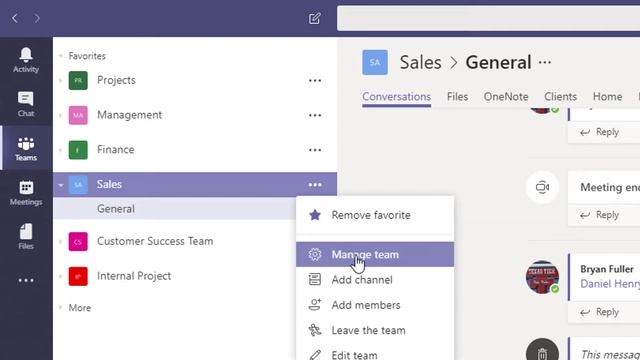Open General channel options ellipsis in header

tap(545, 62)
